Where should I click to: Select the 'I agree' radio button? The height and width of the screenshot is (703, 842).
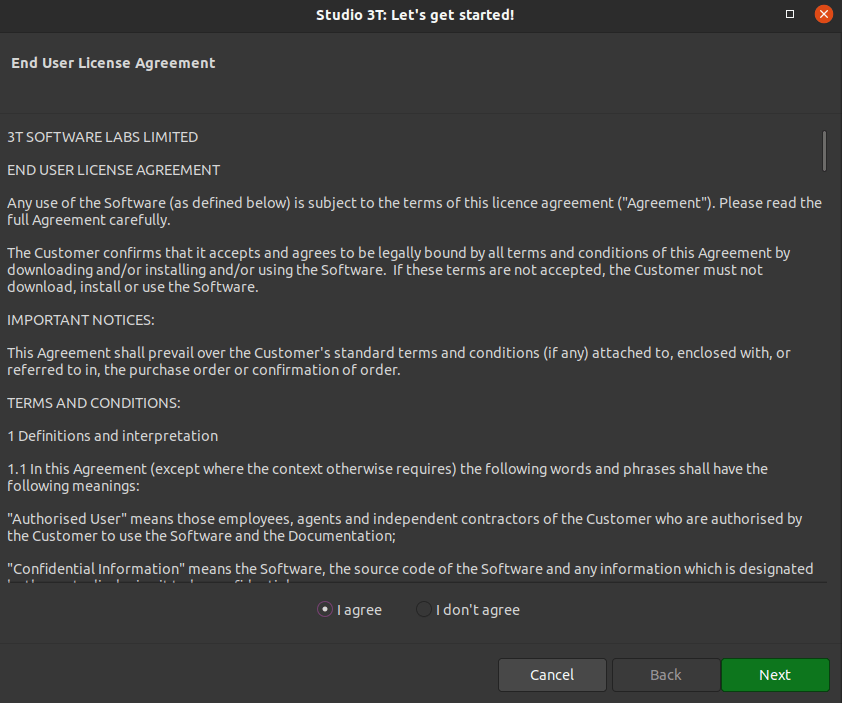click(324, 610)
